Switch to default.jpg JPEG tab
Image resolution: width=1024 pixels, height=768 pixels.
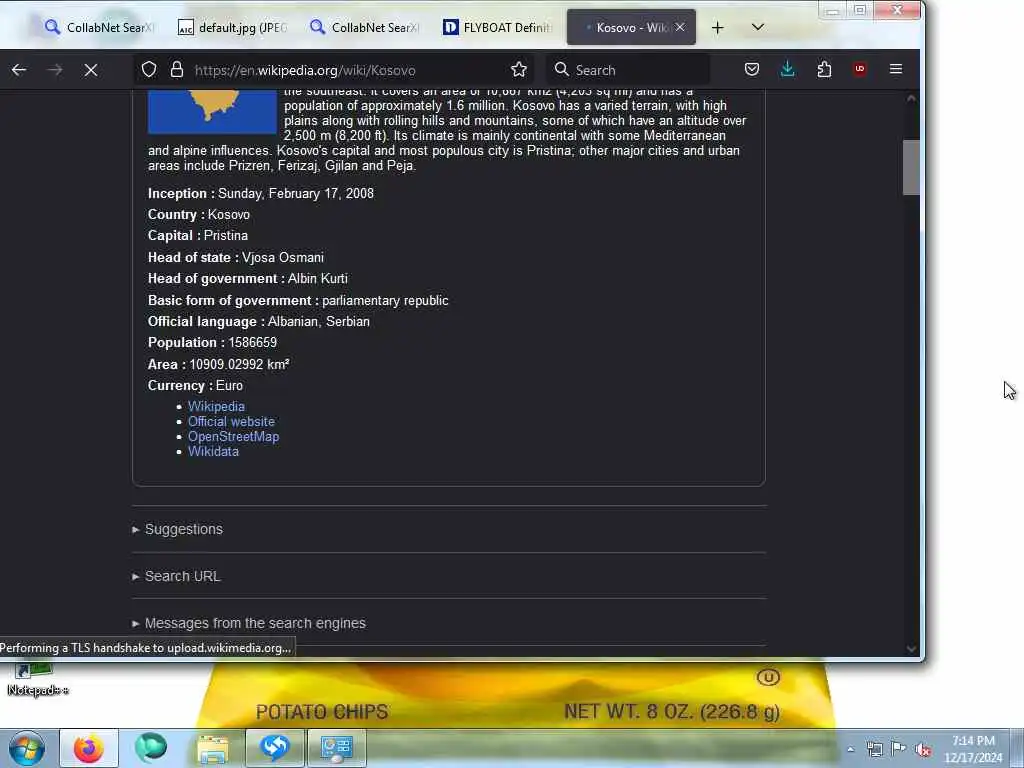(x=232, y=27)
